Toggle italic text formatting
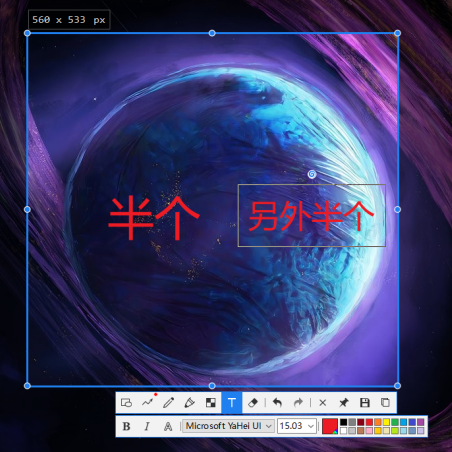Viewport: 452px width, 452px height. pyautogui.click(x=147, y=426)
